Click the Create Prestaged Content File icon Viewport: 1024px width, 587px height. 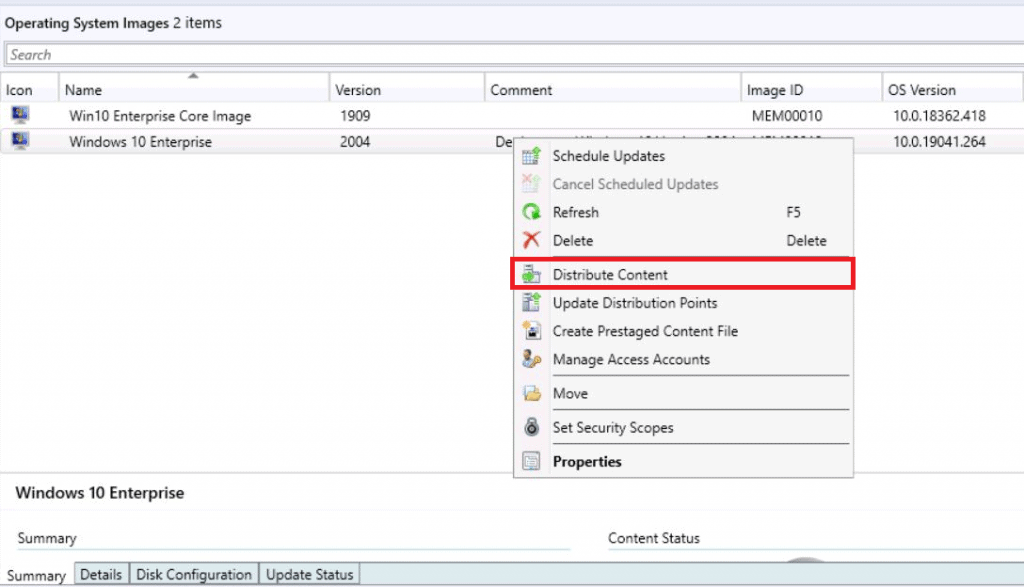(531, 330)
